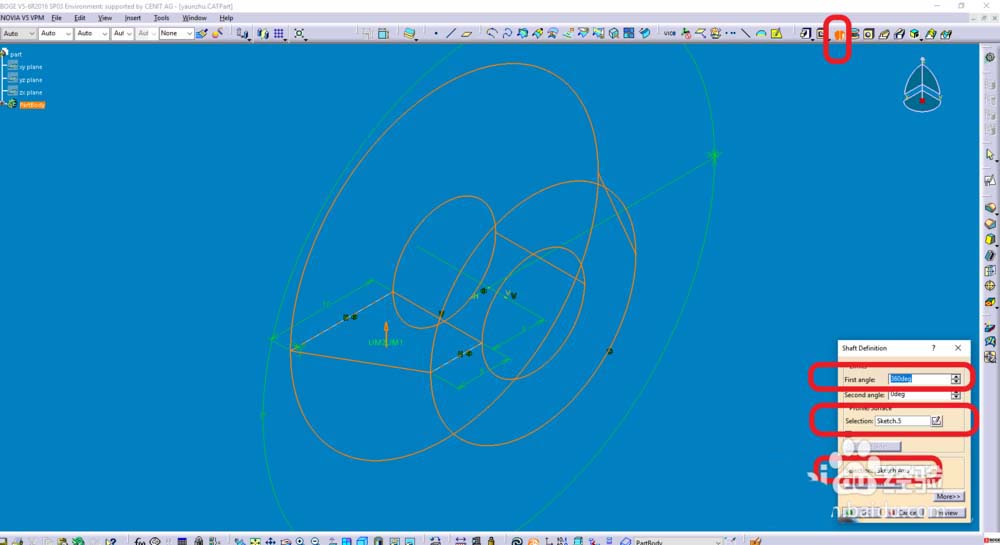Click the globe icon in right toolbar
1000x545 pixels.
pos(990,286)
